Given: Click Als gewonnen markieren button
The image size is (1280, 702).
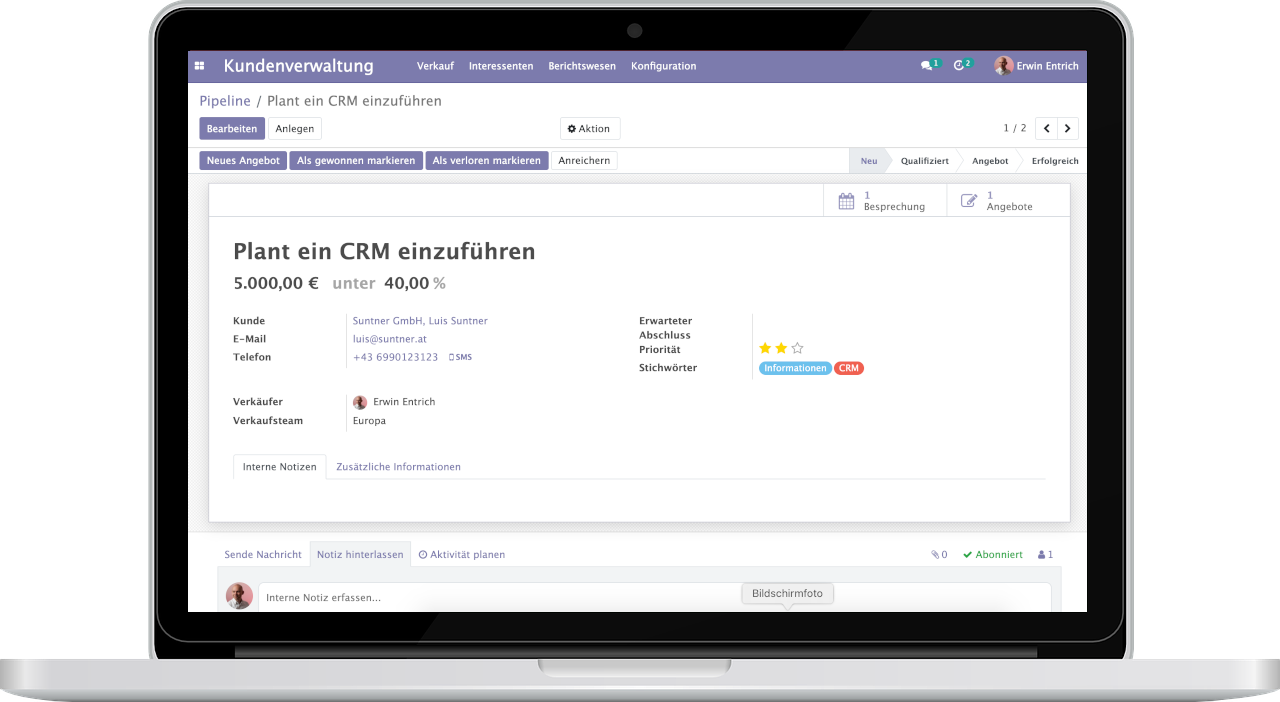Looking at the screenshot, I should (x=356, y=160).
